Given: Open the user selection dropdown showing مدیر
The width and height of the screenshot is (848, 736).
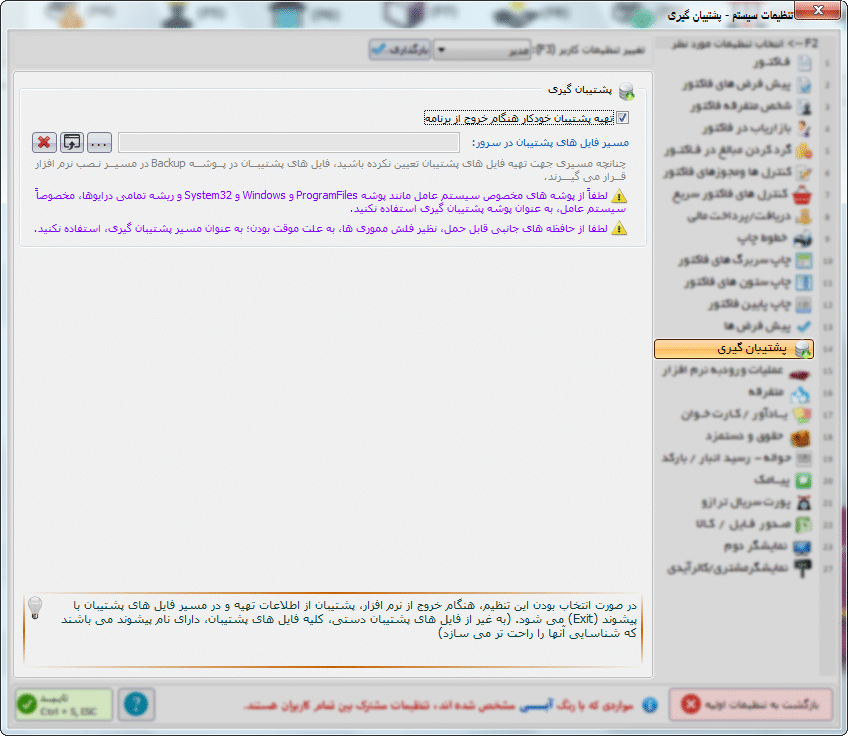Looking at the screenshot, I should coord(482,50).
